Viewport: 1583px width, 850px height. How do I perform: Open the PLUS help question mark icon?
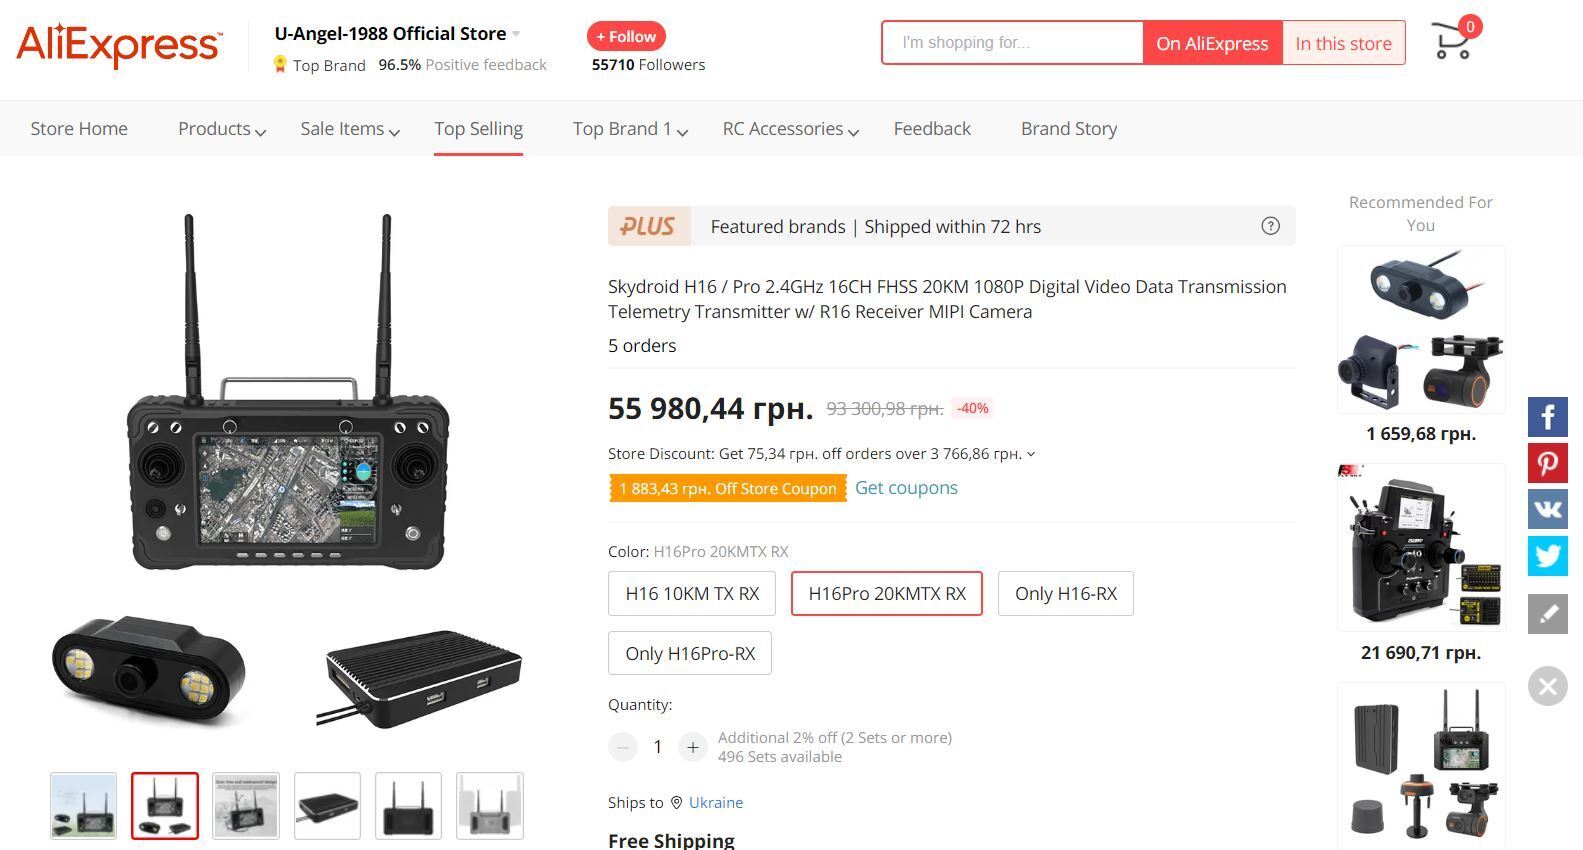tap(1270, 226)
